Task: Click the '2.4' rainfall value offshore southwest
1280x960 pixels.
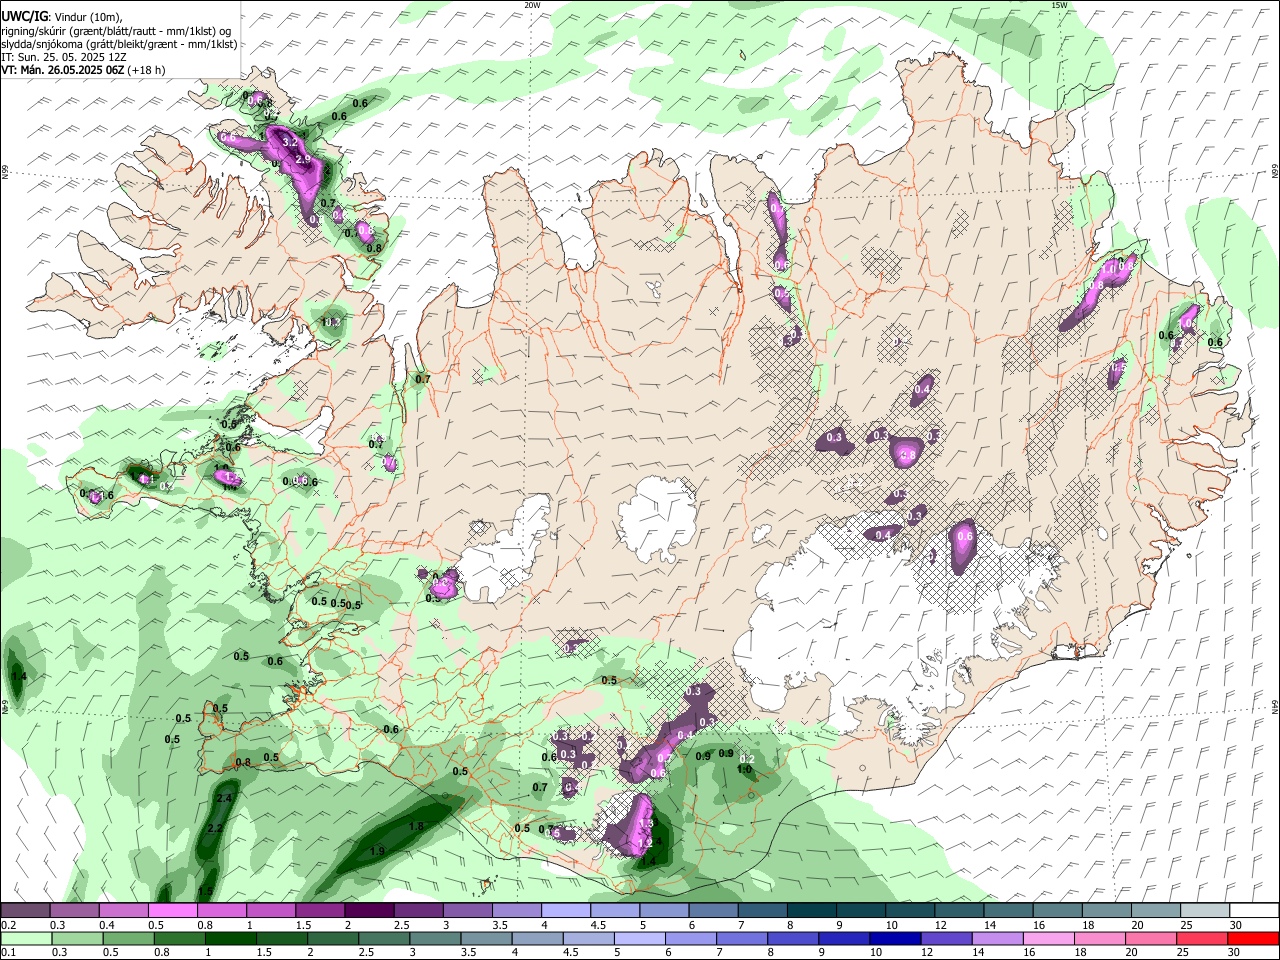Action: point(224,798)
